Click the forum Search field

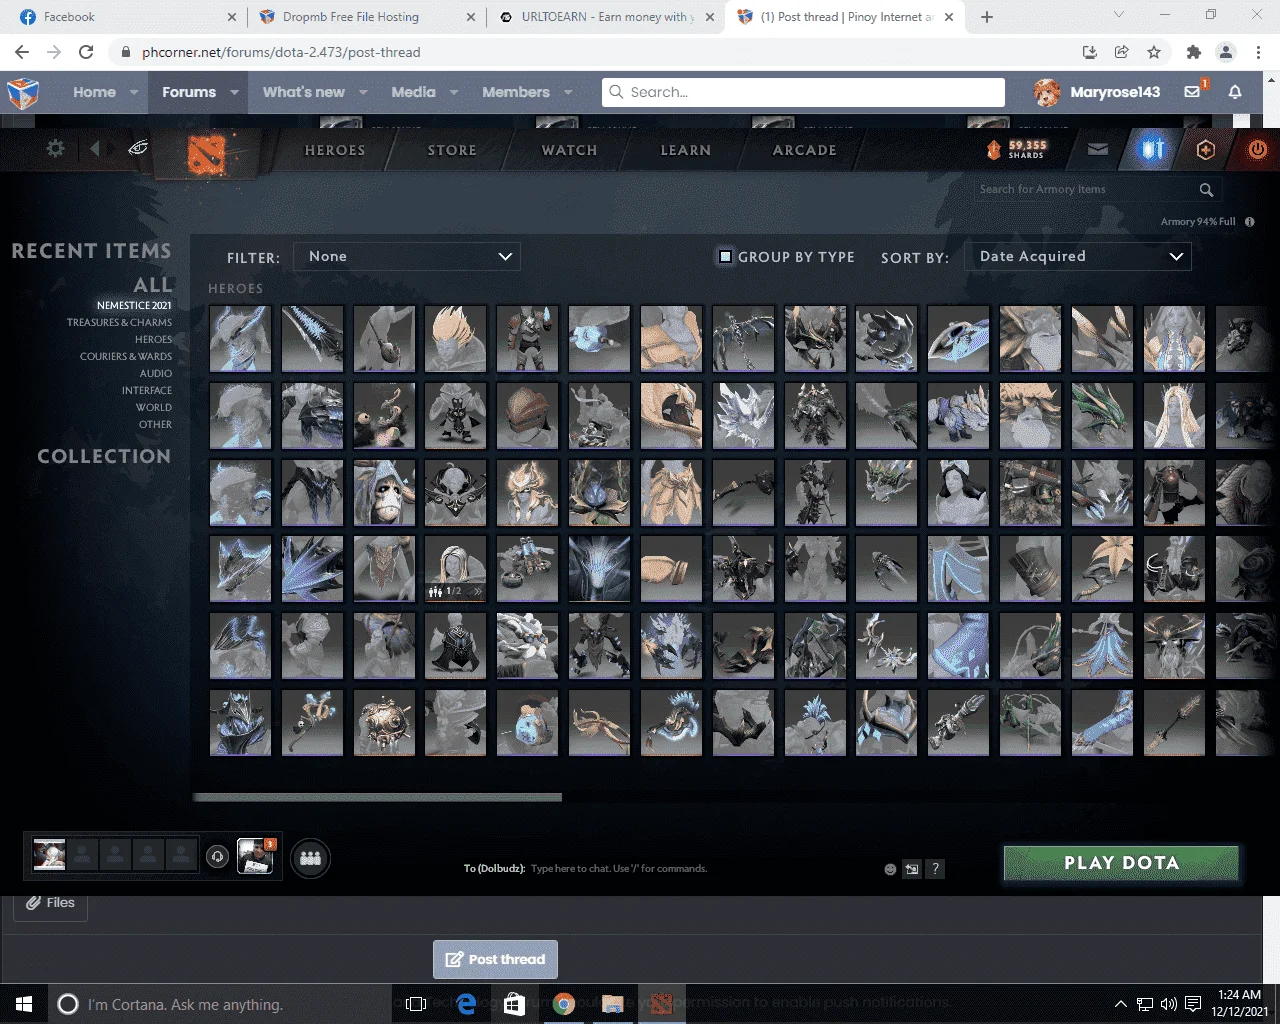pyautogui.click(x=803, y=92)
